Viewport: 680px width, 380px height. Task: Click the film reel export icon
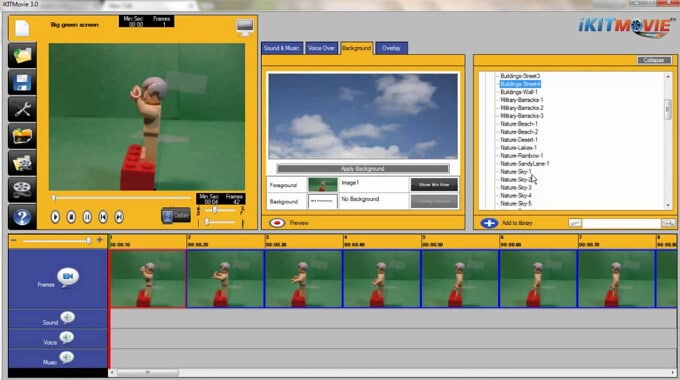[x=22, y=189]
